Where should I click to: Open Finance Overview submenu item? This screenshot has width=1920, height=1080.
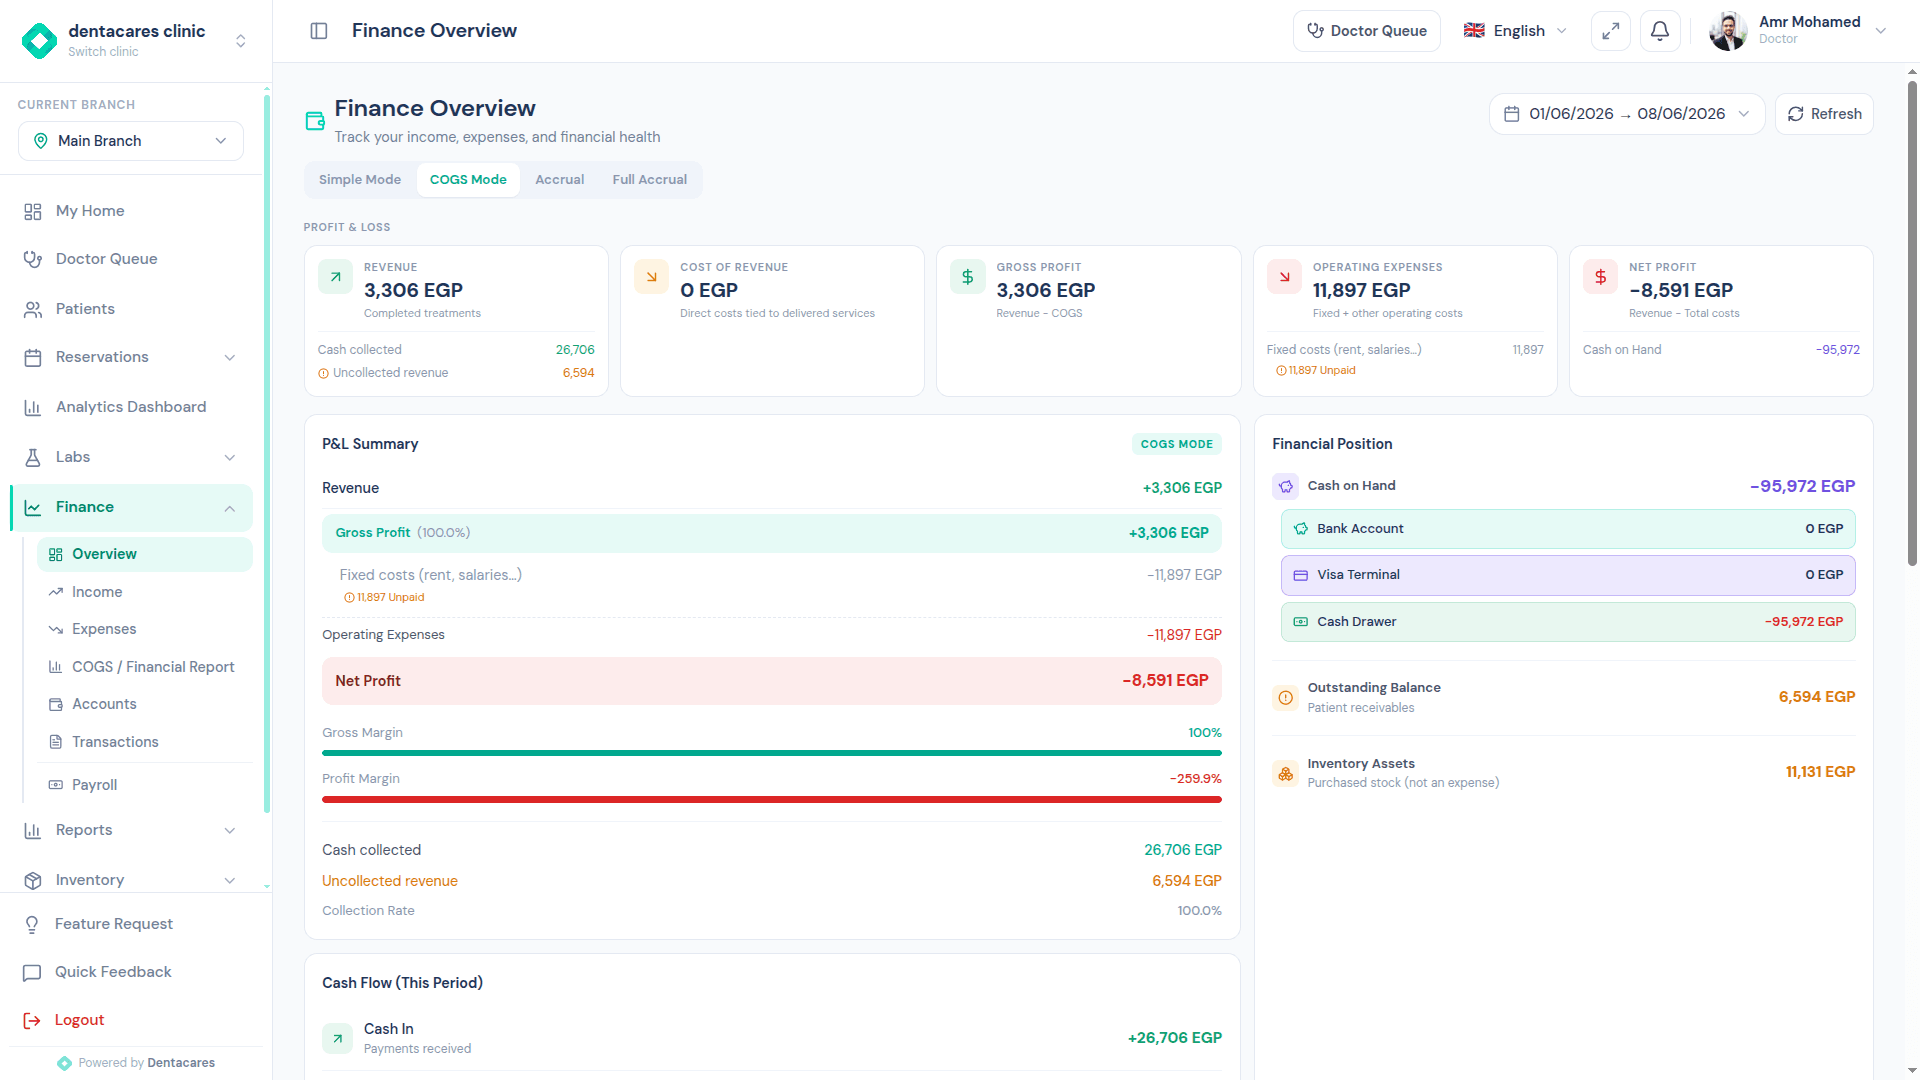click(145, 554)
